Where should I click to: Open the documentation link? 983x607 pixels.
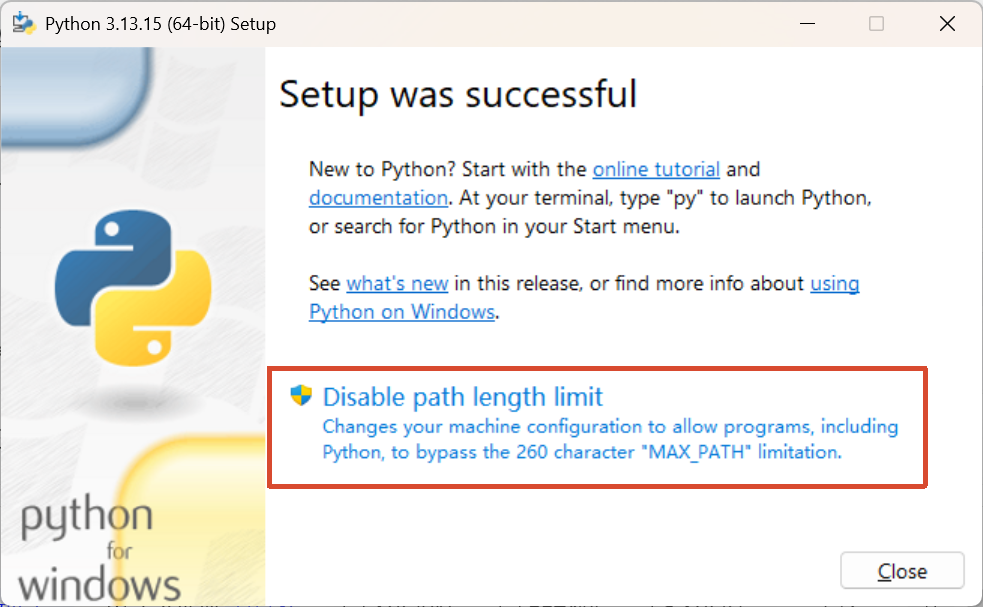pos(379,198)
